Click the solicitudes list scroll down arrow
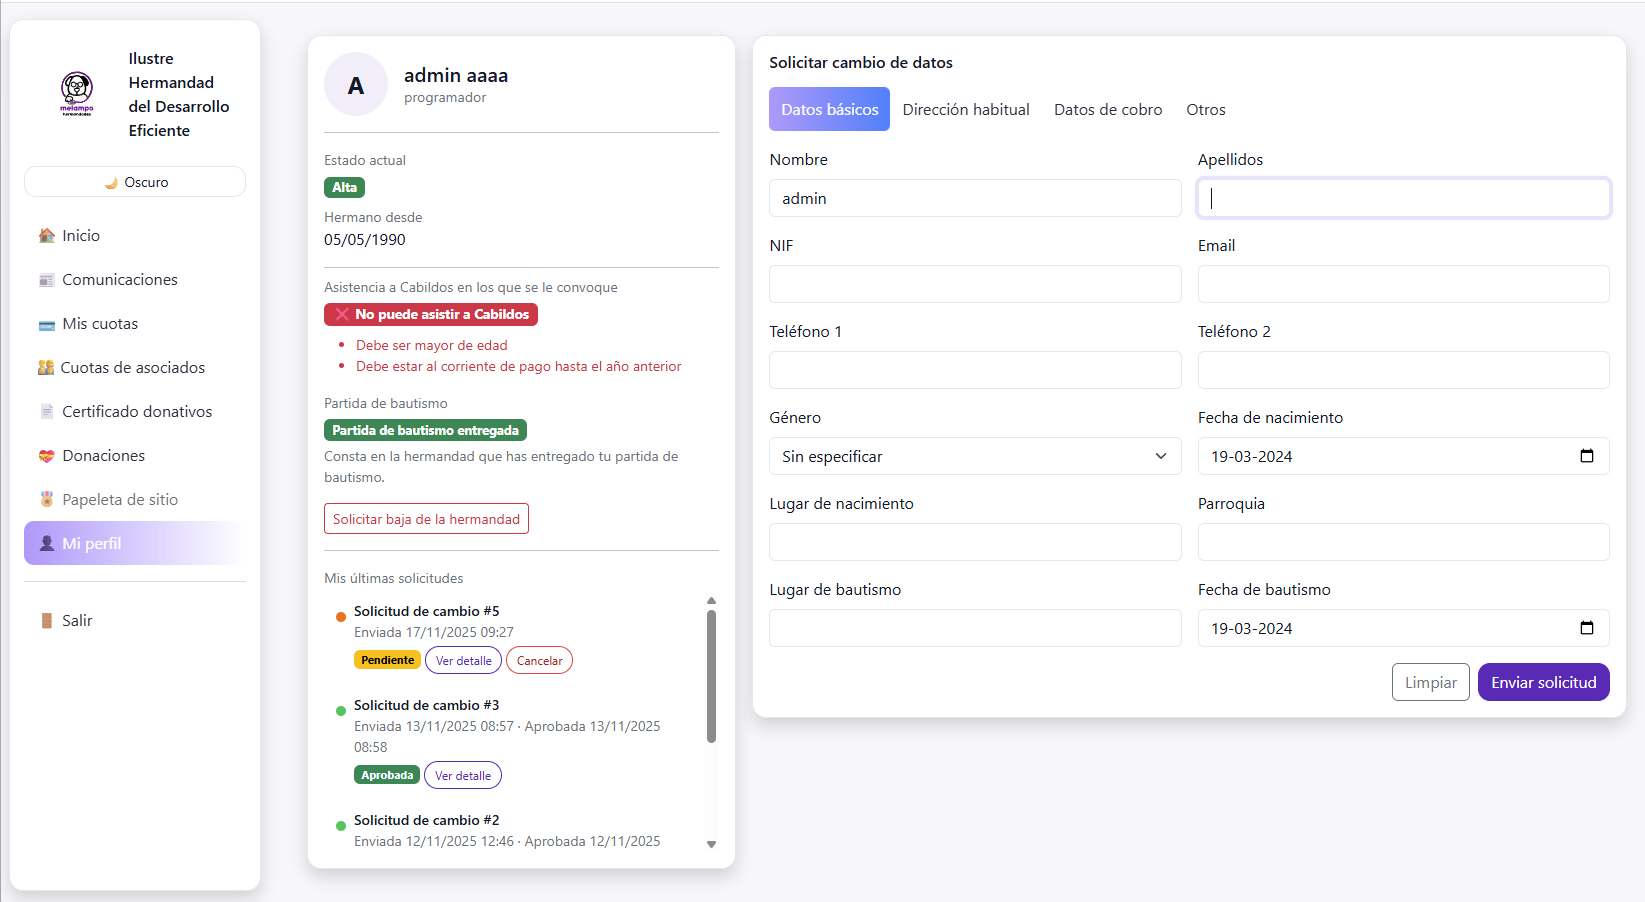This screenshot has height=902, width=1645. (x=711, y=844)
